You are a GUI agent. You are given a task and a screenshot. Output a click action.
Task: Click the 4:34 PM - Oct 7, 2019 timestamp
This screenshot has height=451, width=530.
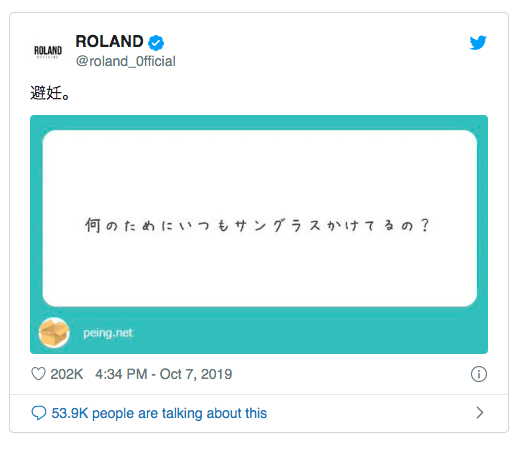[164, 374]
